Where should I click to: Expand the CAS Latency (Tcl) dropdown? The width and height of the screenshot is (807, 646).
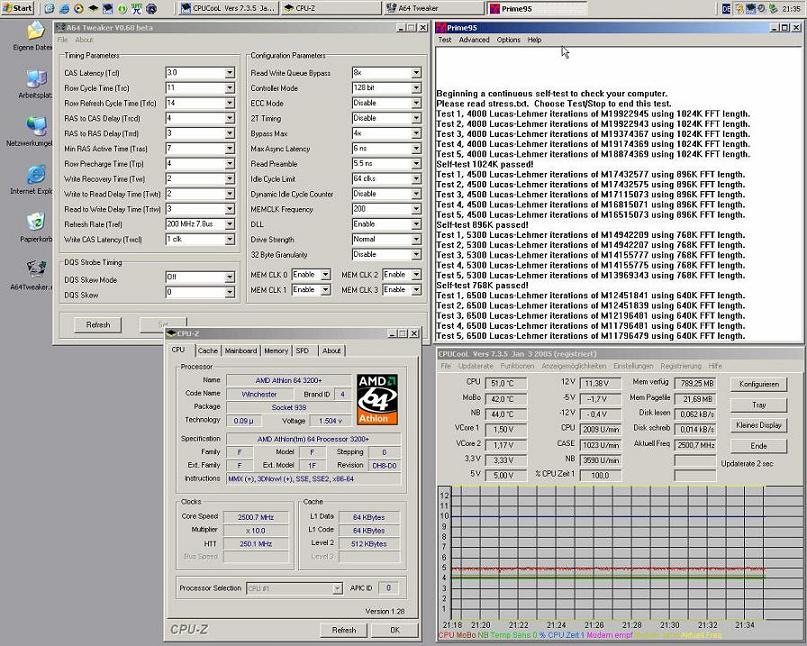pyautogui.click(x=230, y=73)
